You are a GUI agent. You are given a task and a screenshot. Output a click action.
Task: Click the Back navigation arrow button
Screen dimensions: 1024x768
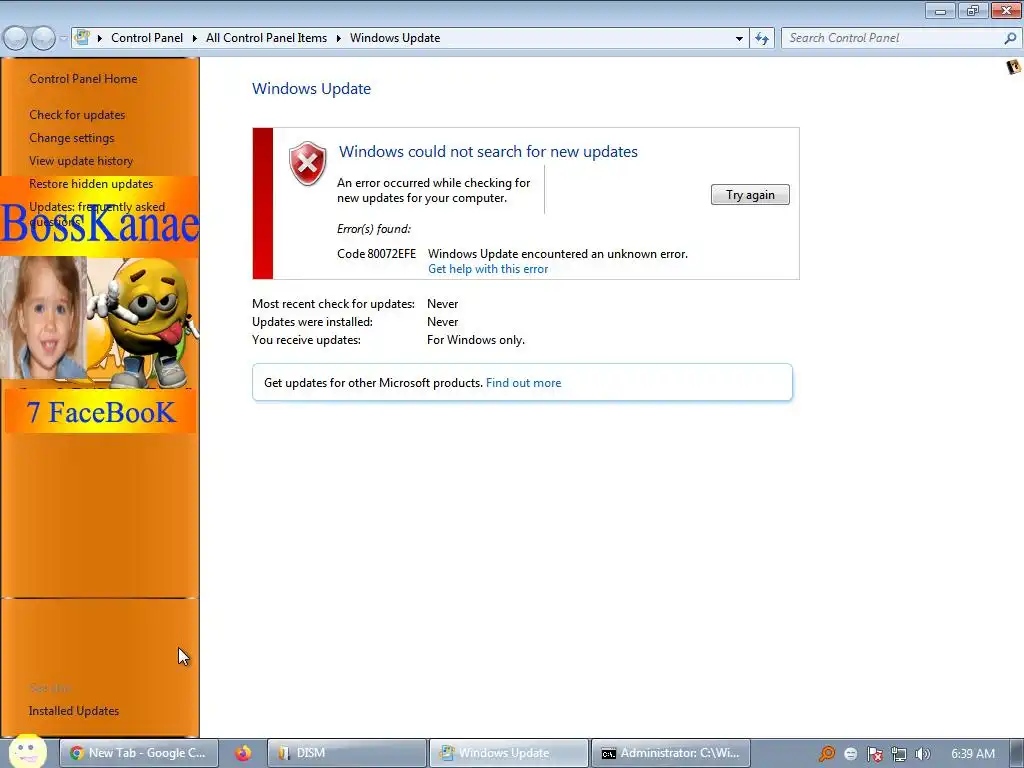tap(16, 39)
